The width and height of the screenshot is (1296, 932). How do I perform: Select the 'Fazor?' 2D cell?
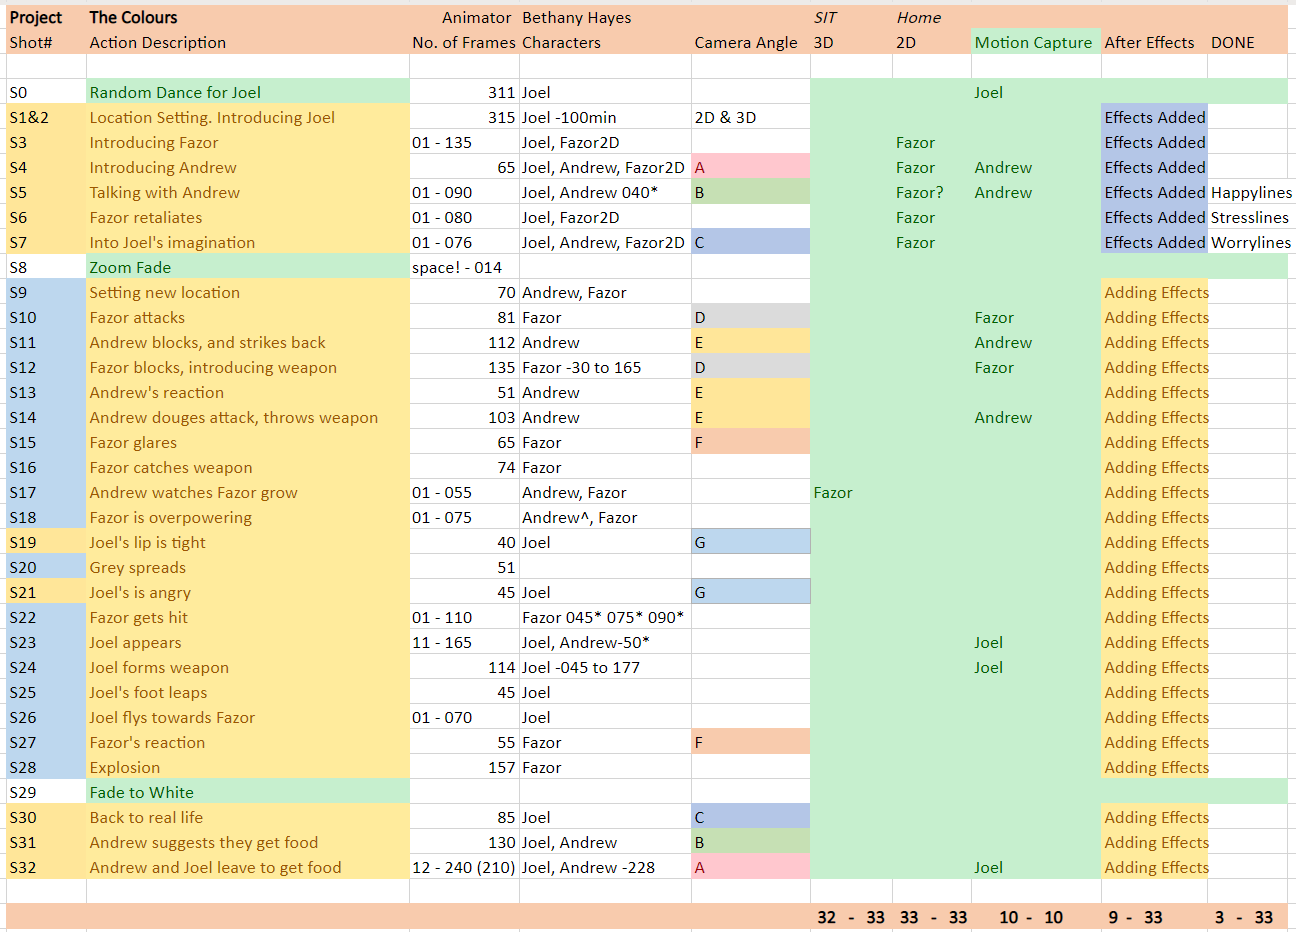(x=932, y=192)
